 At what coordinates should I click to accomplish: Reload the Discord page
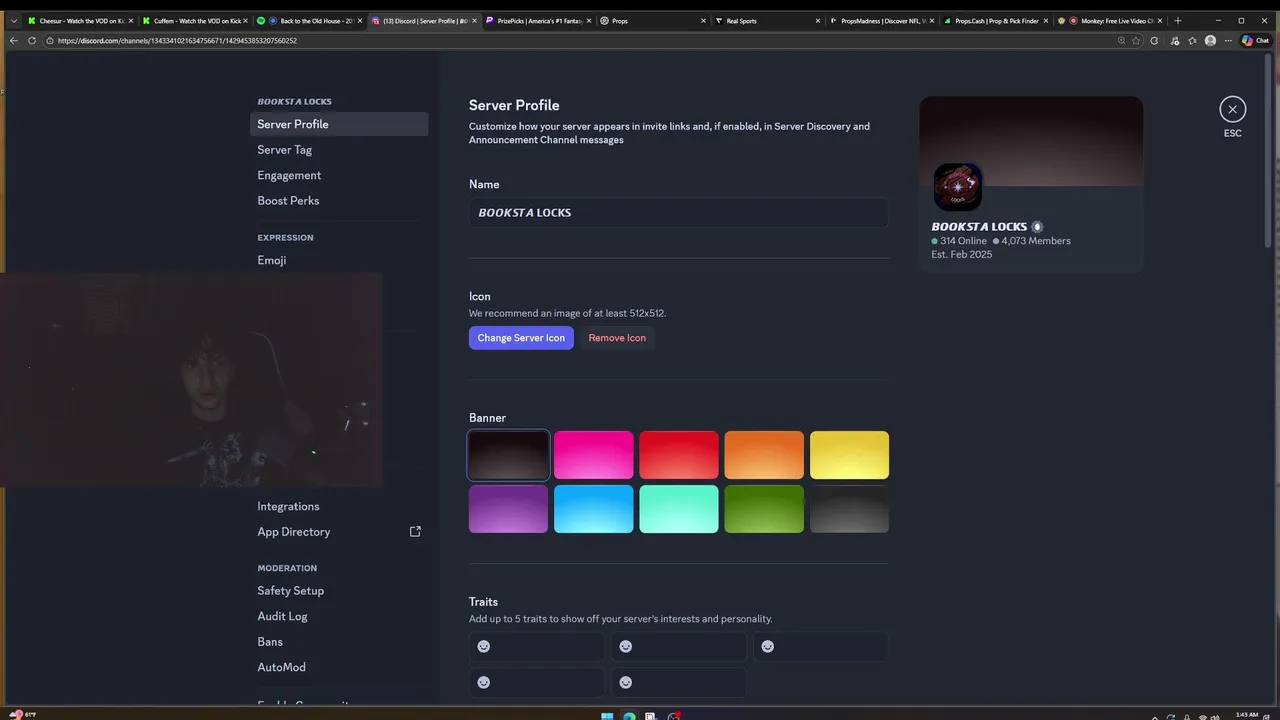32,41
